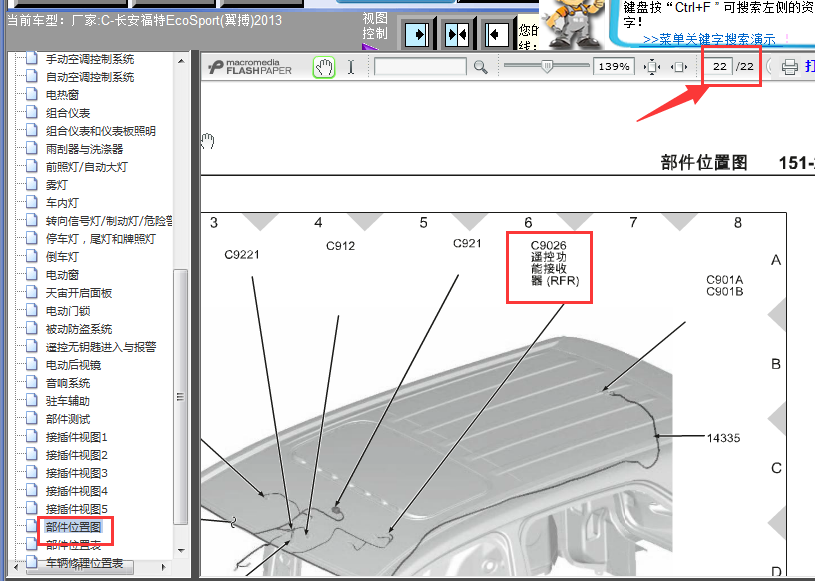Click the document icon beside 音响系统
Image resolution: width=815 pixels, height=581 pixels.
[x=32, y=382]
